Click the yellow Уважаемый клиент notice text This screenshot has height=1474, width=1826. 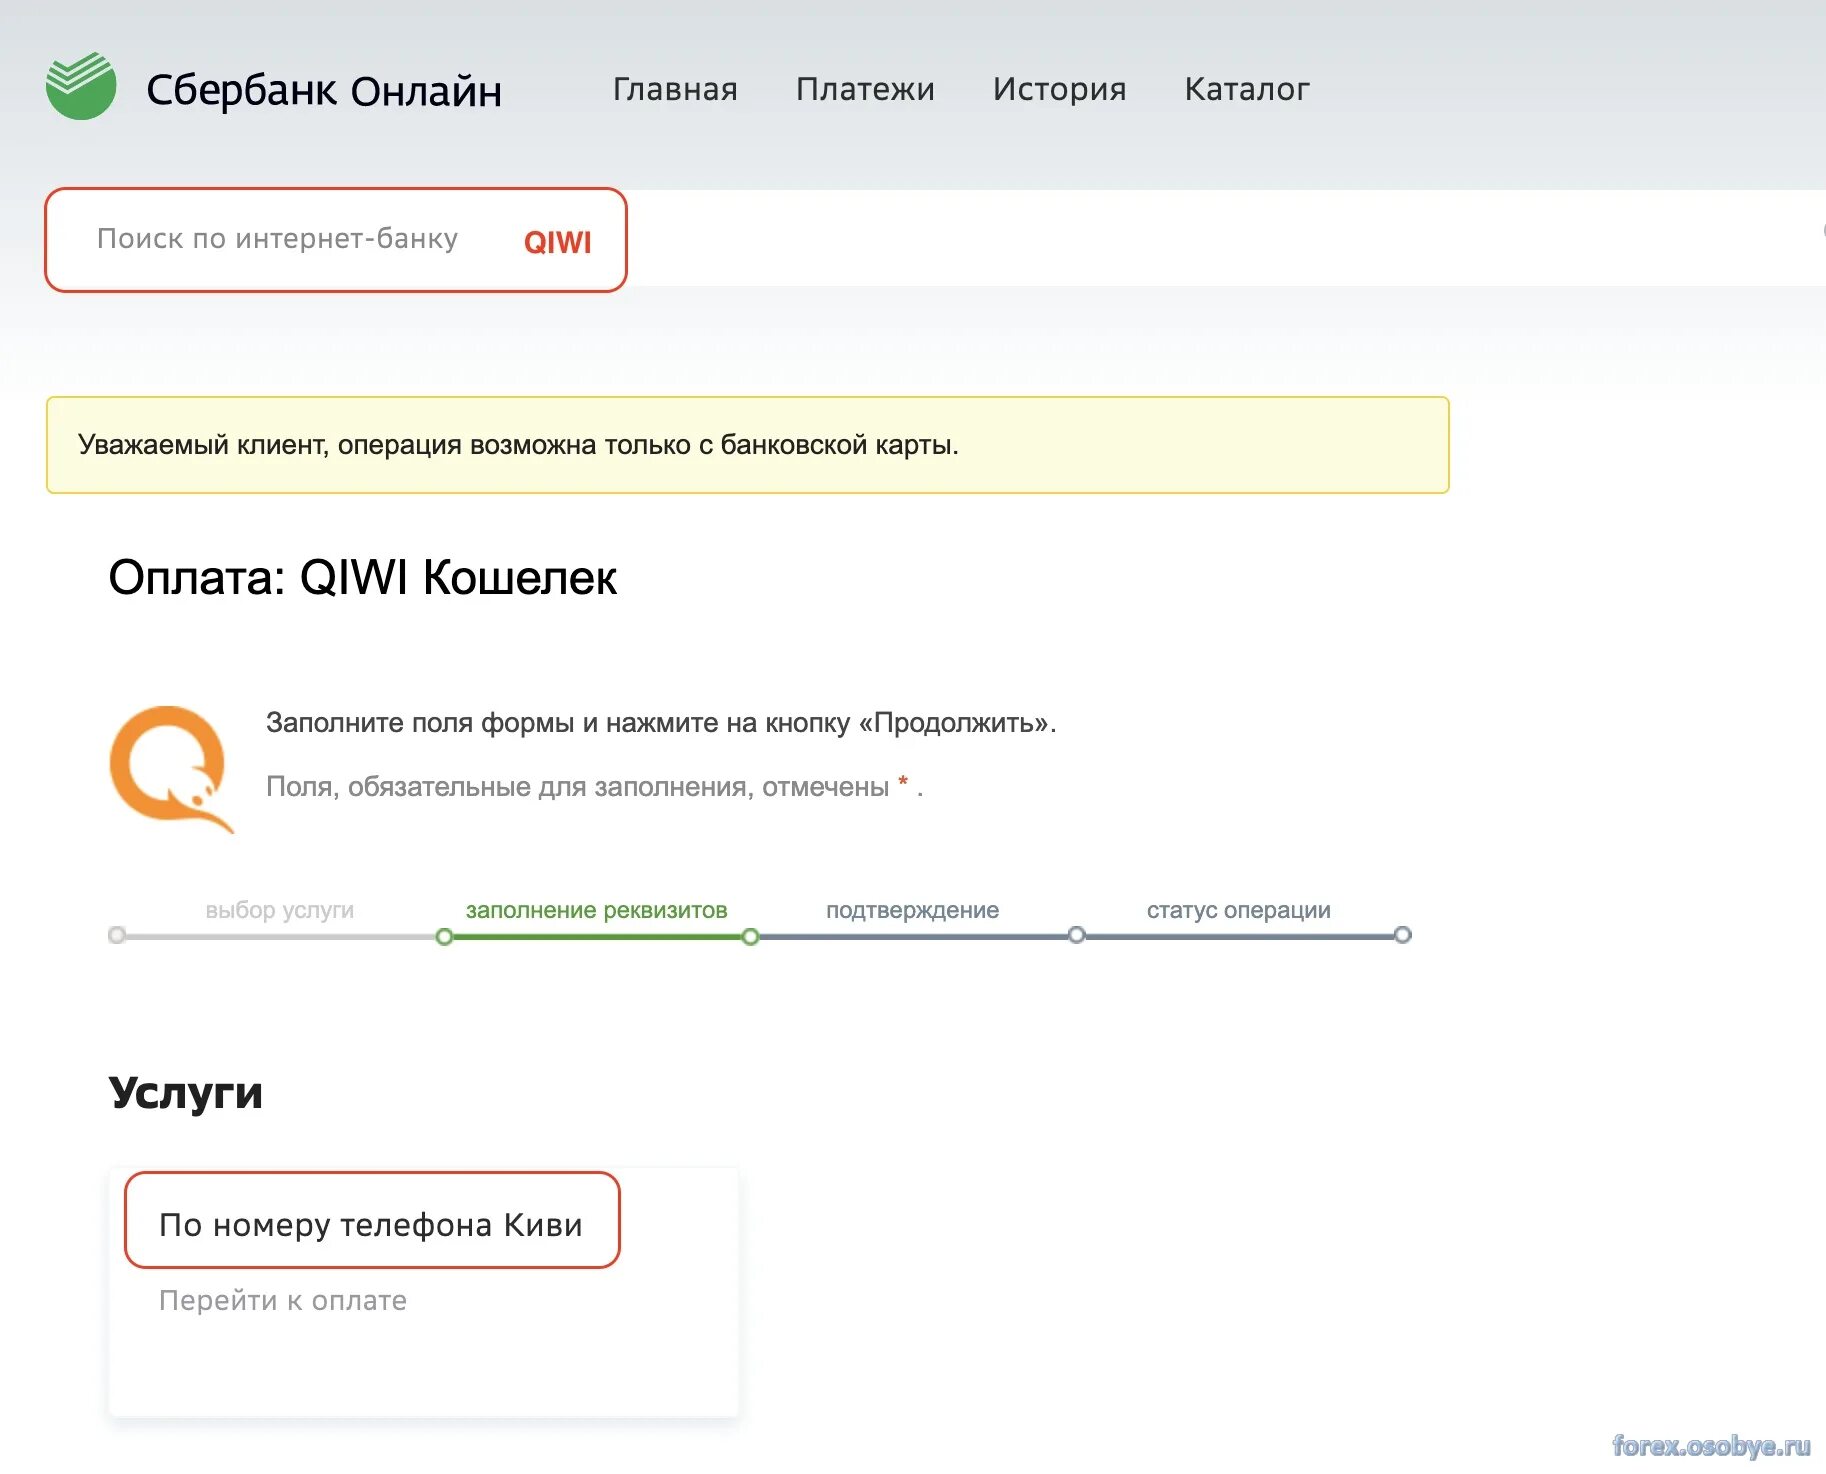[x=518, y=445]
